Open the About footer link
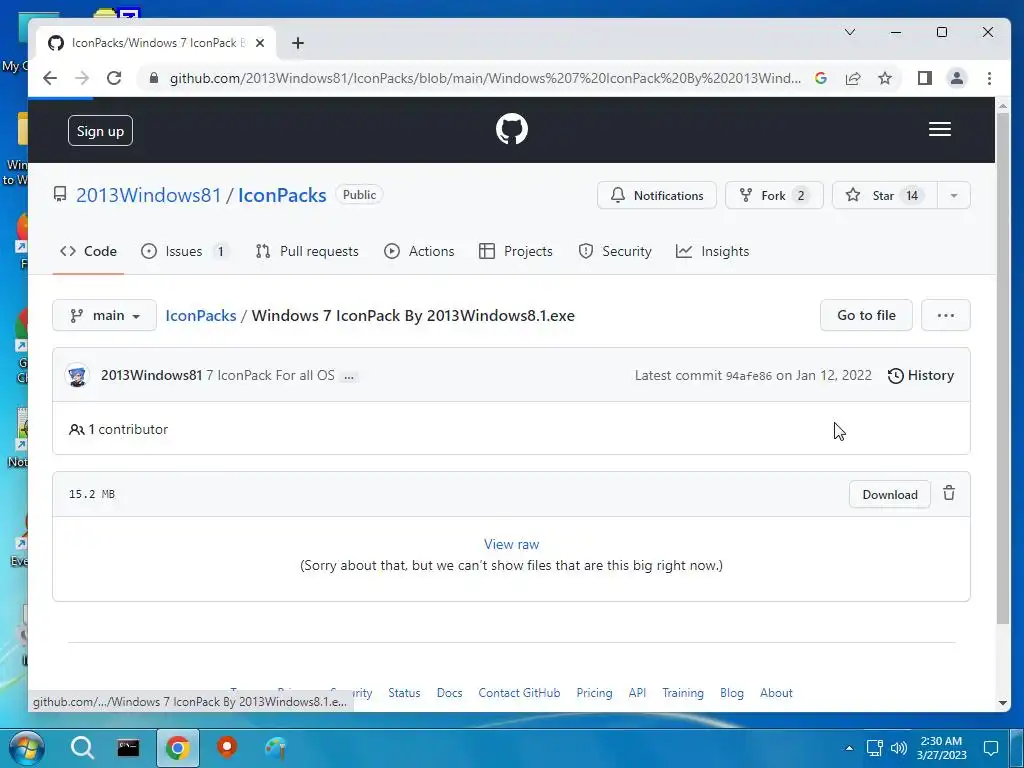The image size is (1024, 768). point(776,693)
